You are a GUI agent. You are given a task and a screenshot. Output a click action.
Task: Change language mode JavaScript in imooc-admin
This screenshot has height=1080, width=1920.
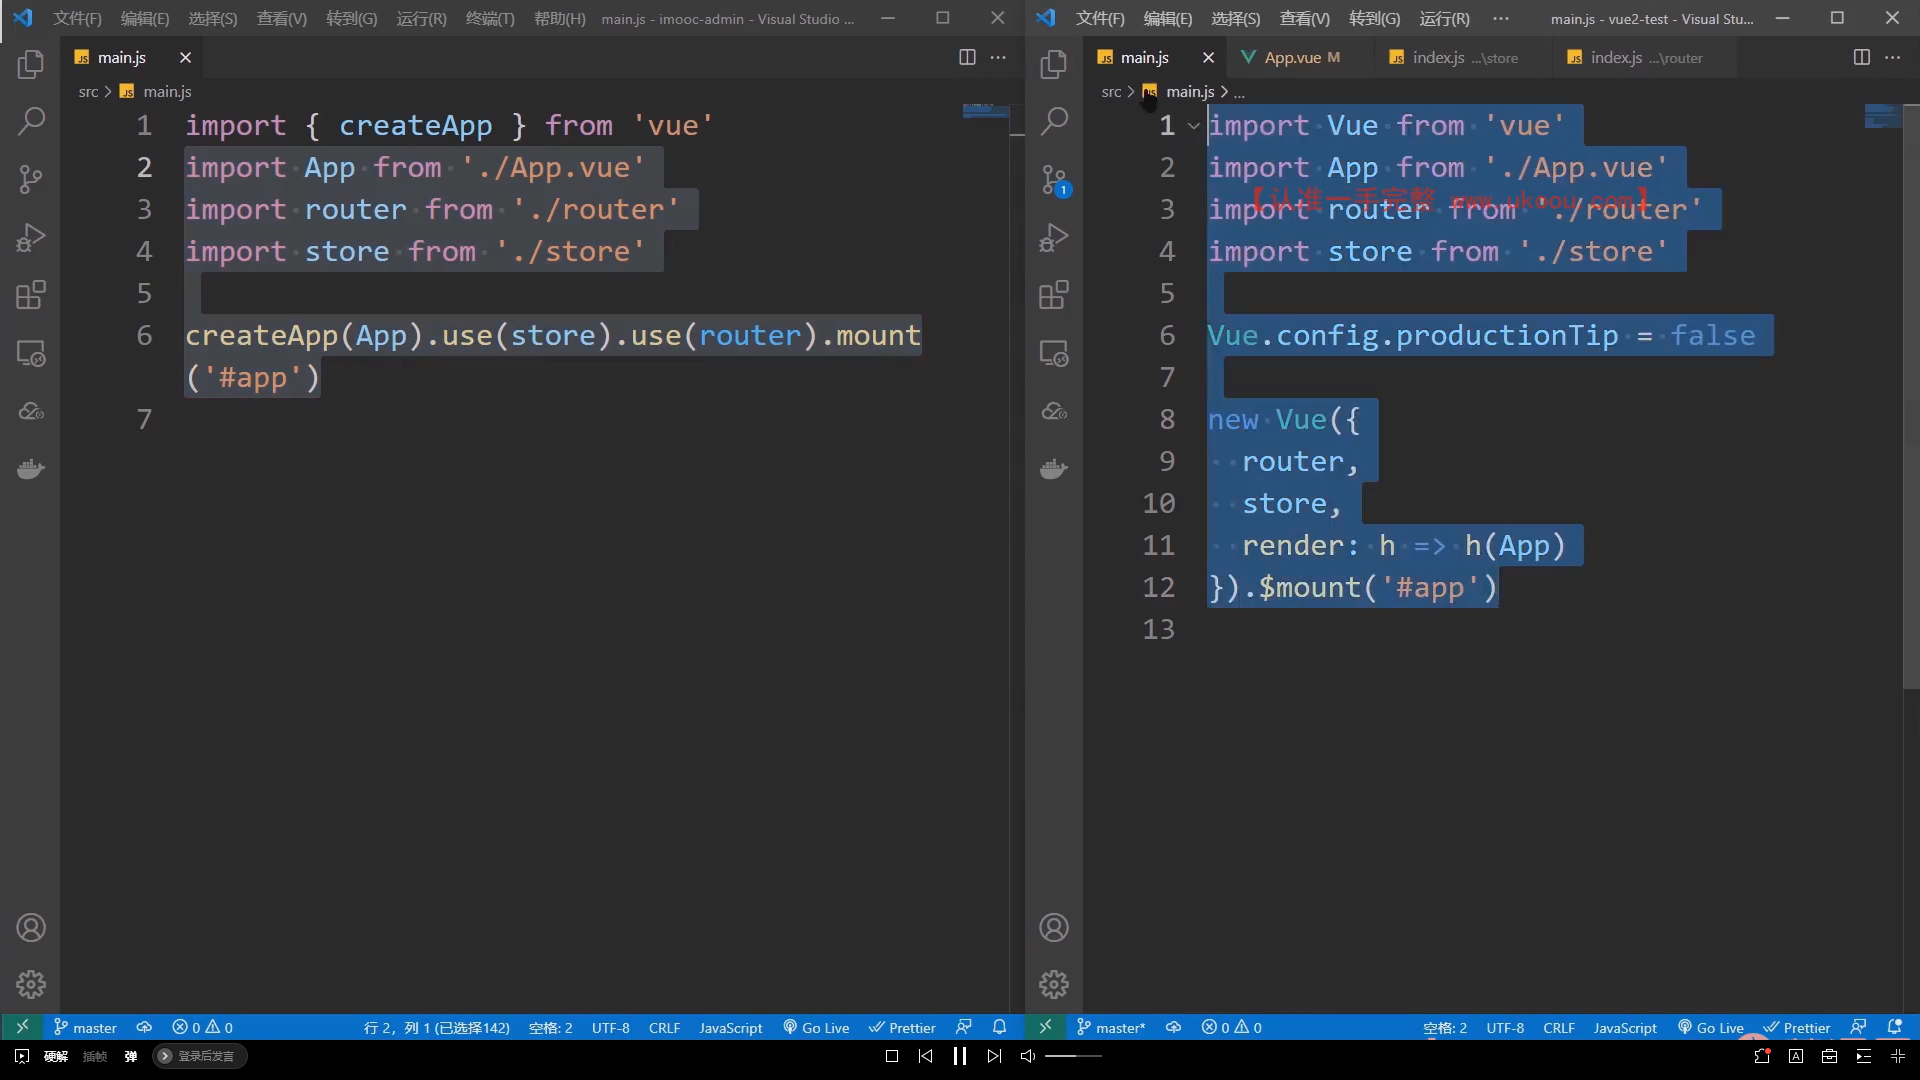click(730, 1028)
